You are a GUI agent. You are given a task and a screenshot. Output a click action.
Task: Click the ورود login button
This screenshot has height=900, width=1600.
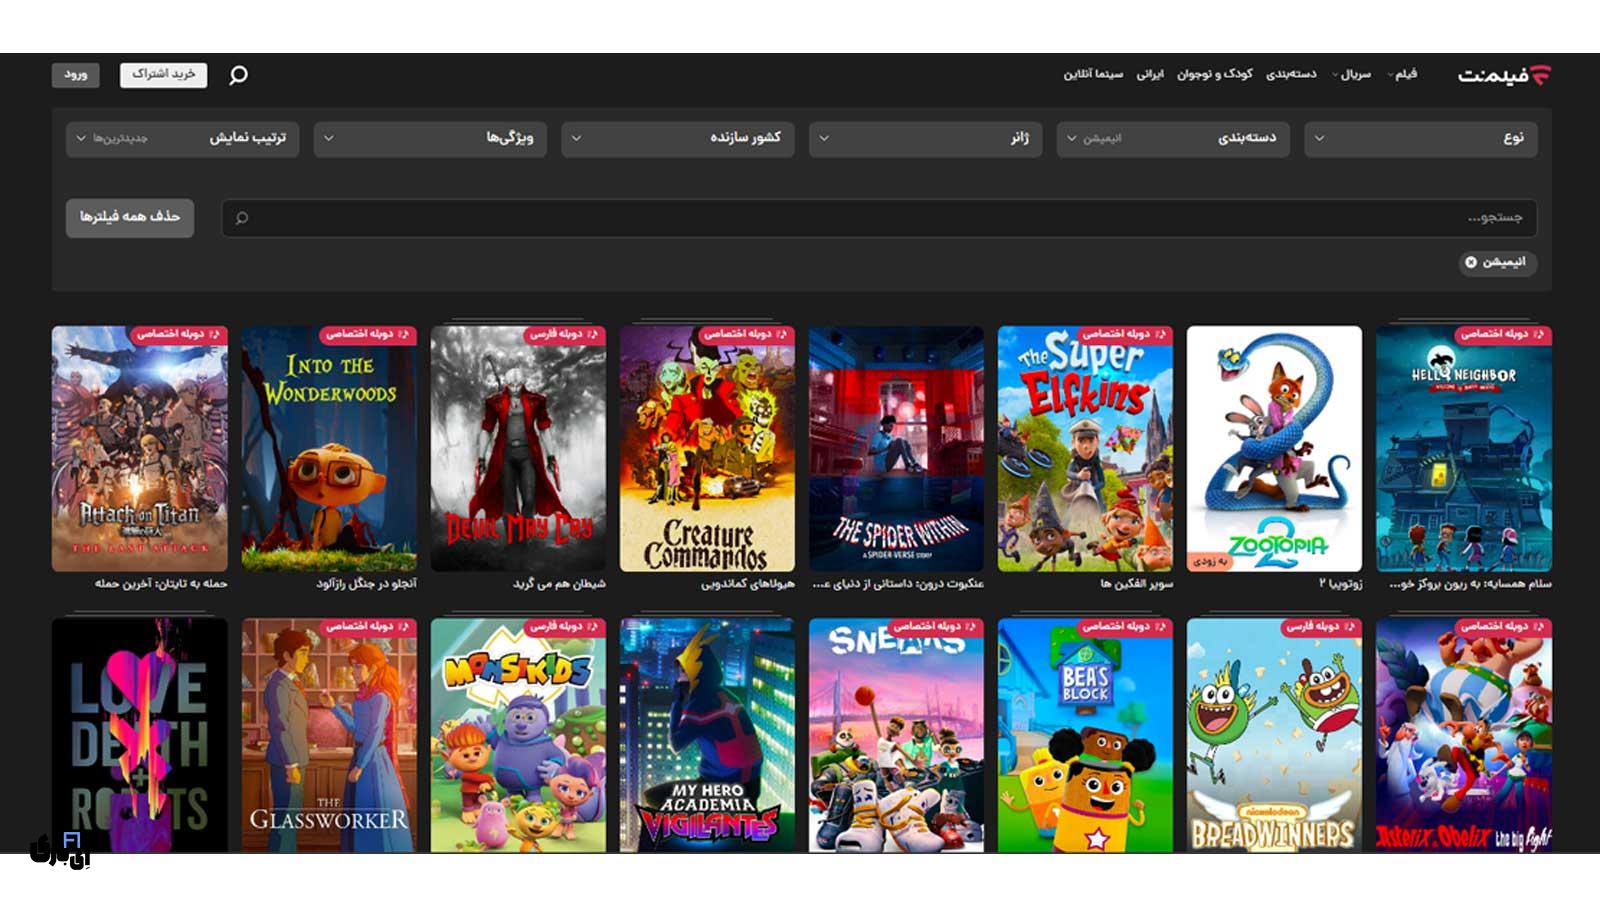pos(76,75)
